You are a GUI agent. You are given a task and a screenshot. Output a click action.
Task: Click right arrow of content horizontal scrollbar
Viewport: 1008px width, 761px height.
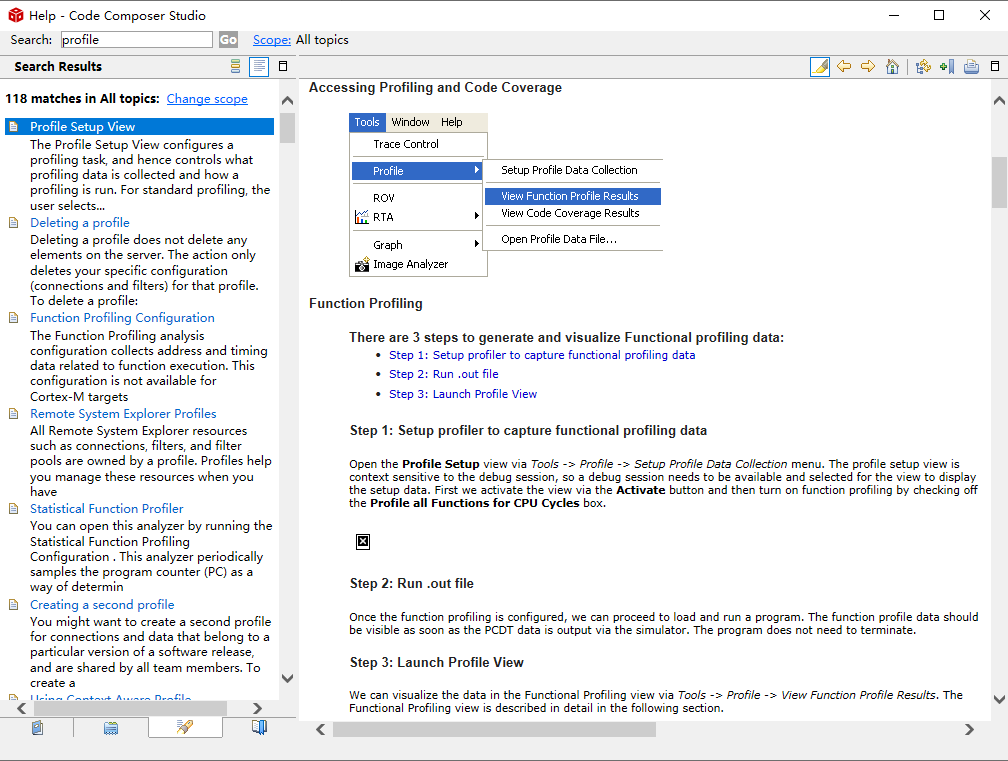coord(969,730)
